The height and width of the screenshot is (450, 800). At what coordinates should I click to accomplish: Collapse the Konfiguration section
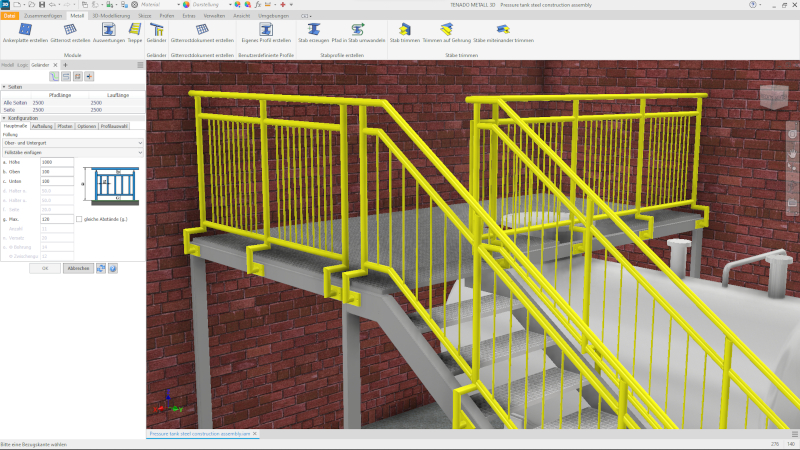4,118
